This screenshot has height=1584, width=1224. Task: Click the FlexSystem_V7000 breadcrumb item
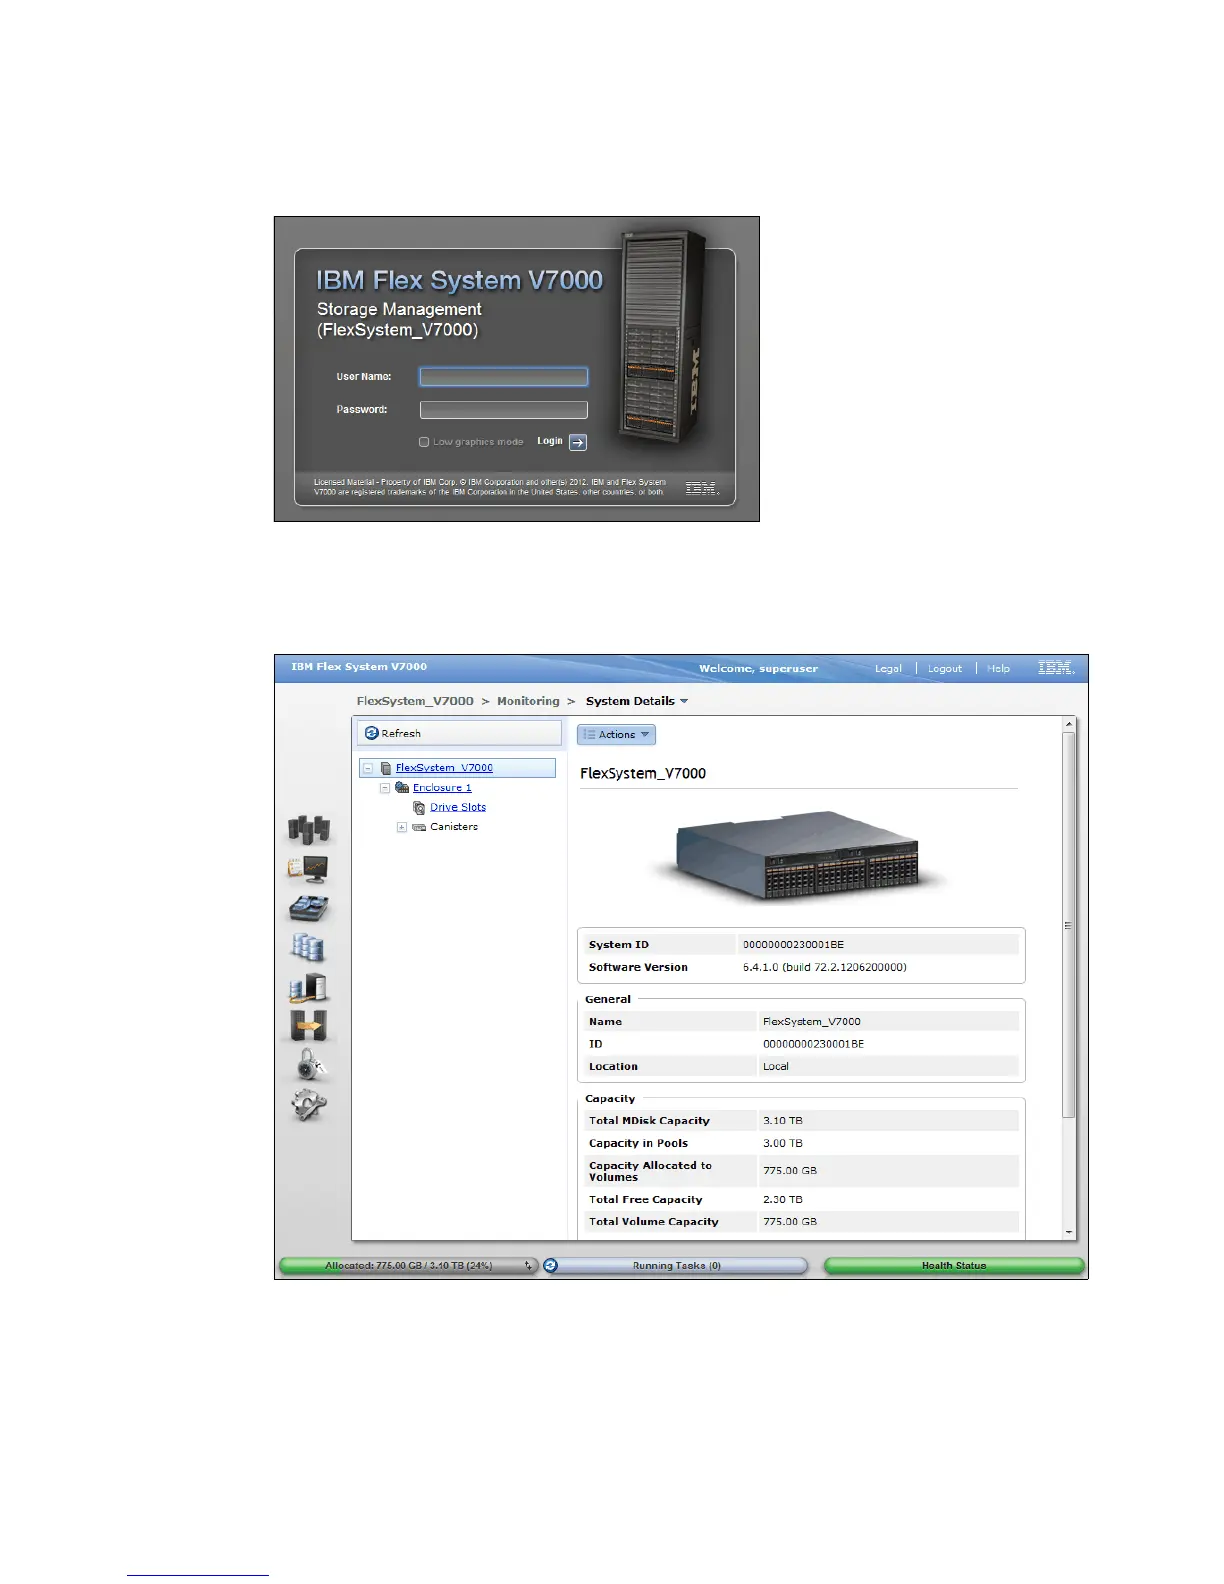(x=415, y=701)
